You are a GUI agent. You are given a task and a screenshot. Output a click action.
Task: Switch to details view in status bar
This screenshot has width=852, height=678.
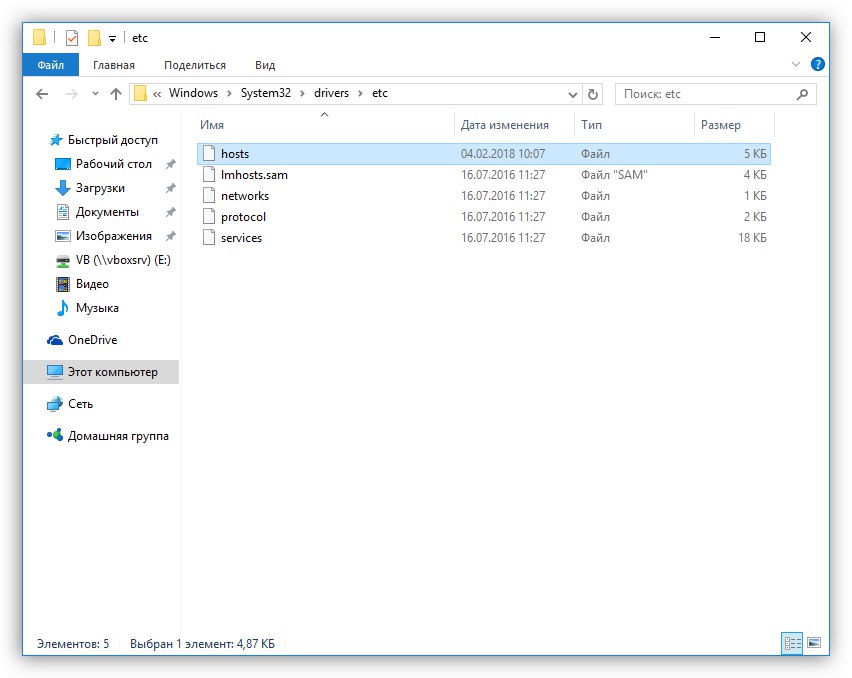(792, 643)
